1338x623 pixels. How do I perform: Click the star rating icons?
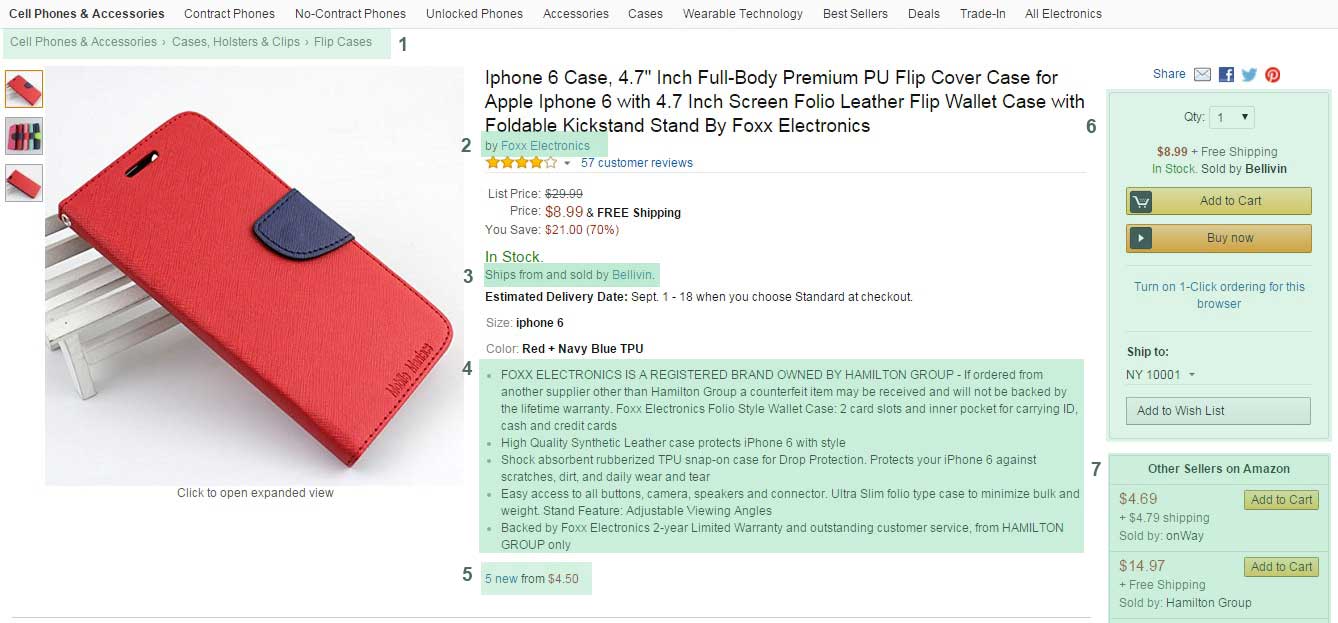tap(521, 163)
